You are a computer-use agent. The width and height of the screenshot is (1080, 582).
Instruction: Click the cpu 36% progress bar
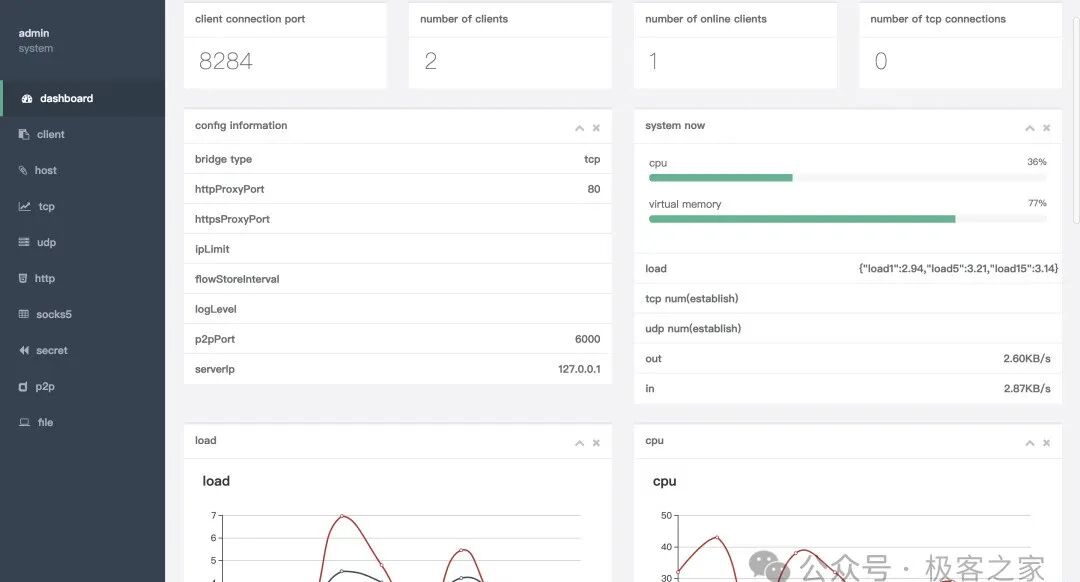(847, 178)
